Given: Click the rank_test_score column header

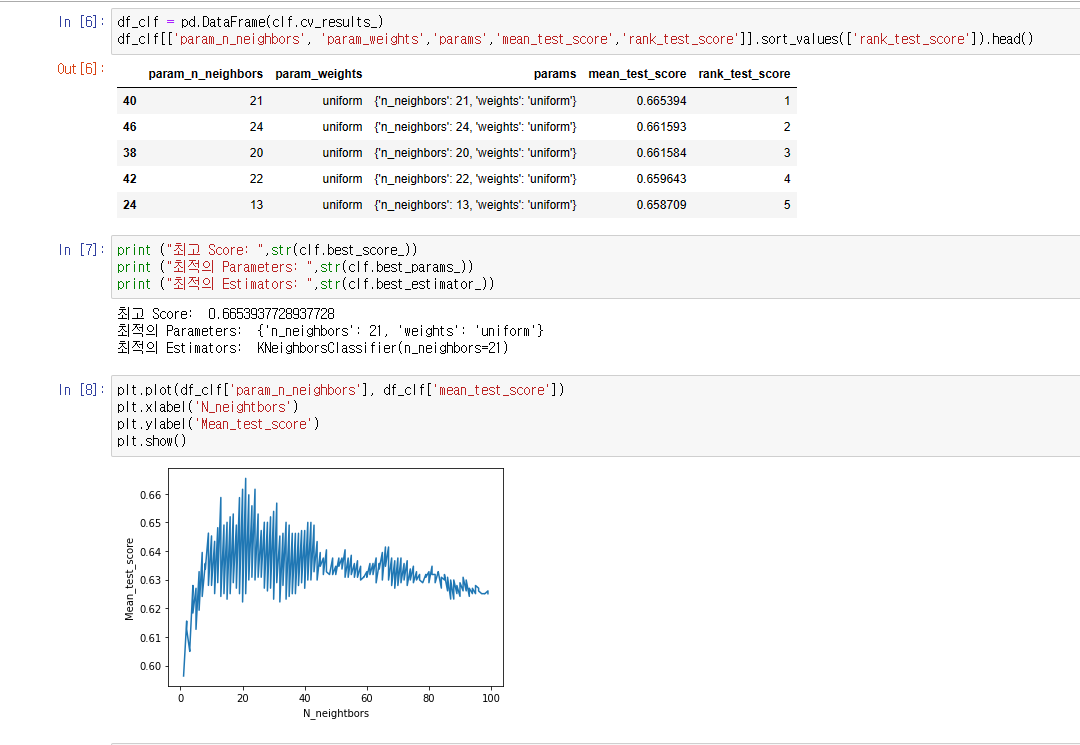Looking at the screenshot, I should pyautogui.click(x=744, y=74).
